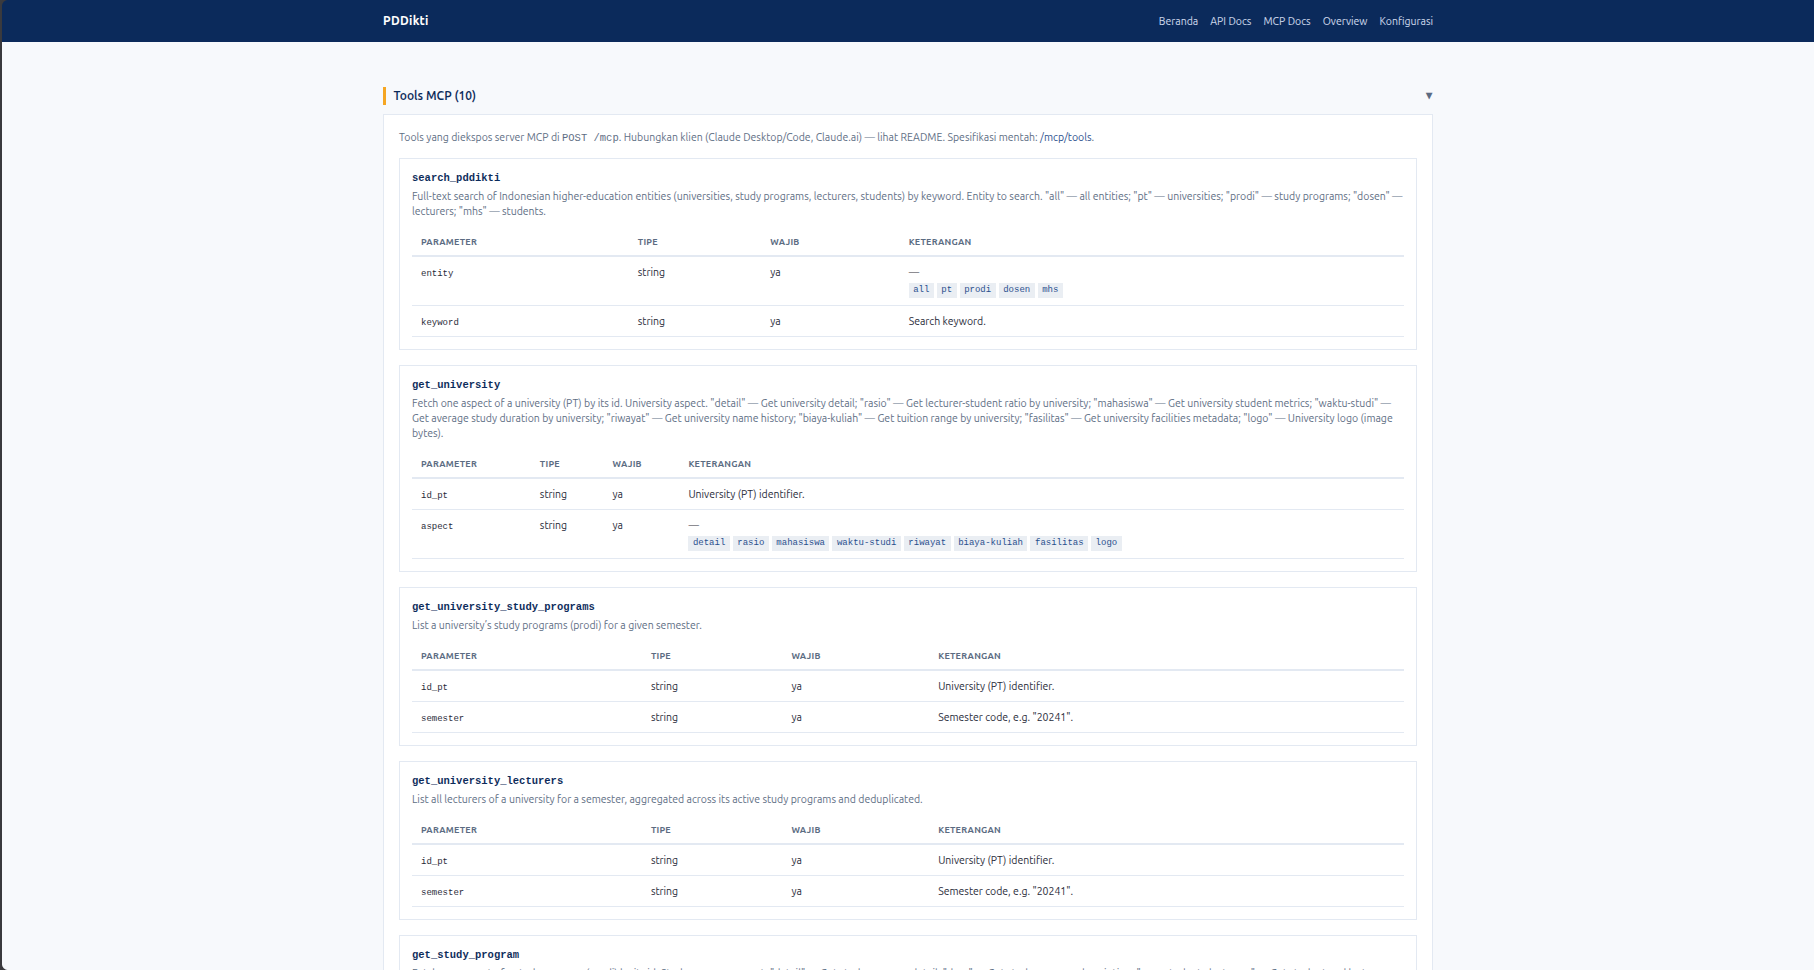Viewport: 1814px width, 970px height.
Task: Select semester parameter in get_university_study_programs
Action: (442, 718)
